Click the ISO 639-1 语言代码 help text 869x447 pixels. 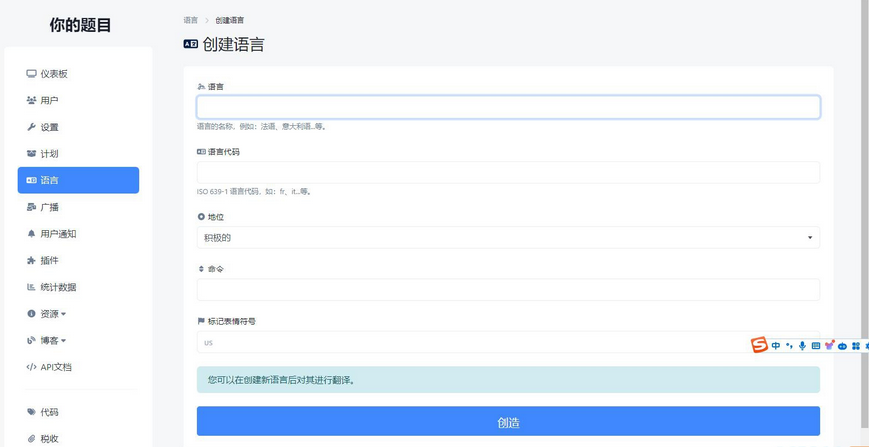click(x=254, y=192)
